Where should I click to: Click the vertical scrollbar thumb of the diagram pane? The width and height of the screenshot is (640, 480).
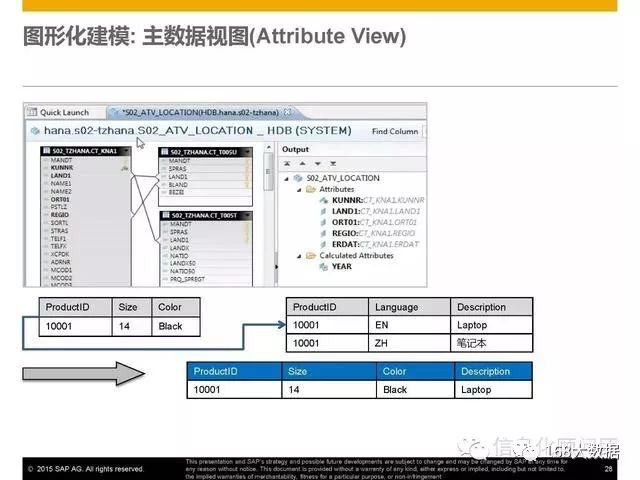pos(268,171)
